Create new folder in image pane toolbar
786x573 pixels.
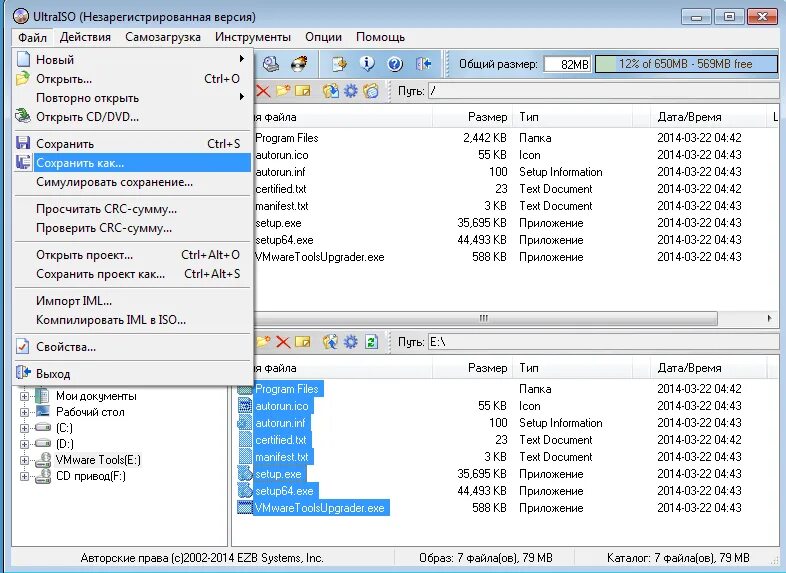click(x=283, y=91)
